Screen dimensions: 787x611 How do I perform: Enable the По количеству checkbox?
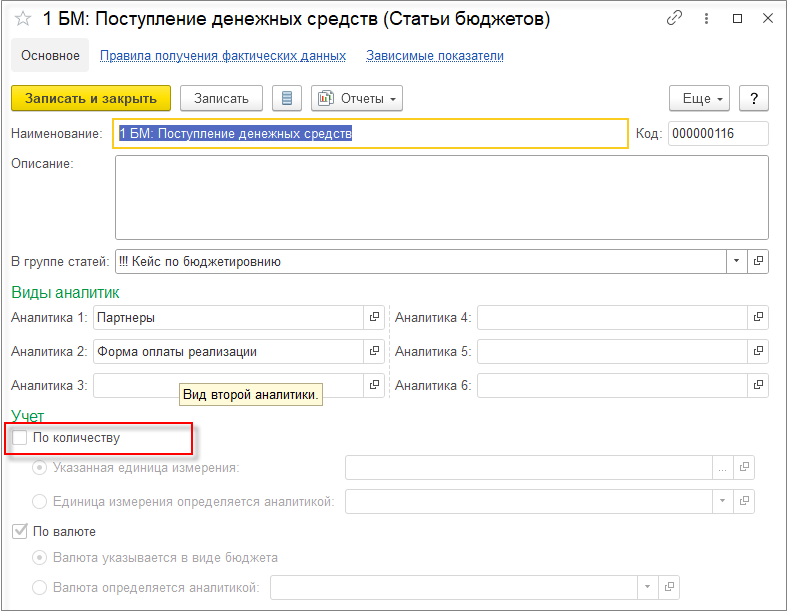20,438
